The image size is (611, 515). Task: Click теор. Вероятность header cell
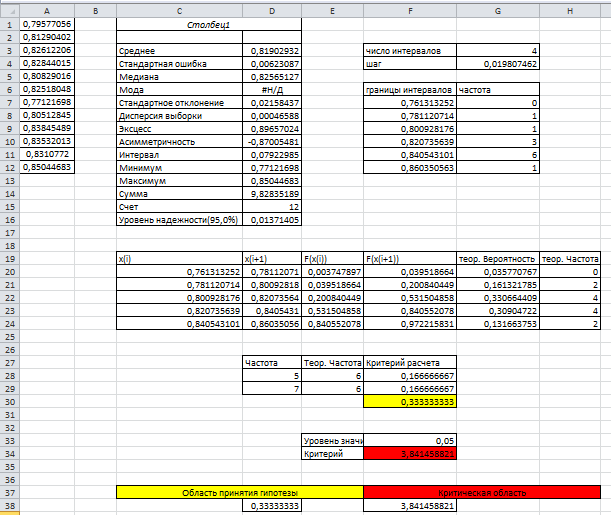click(x=498, y=259)
